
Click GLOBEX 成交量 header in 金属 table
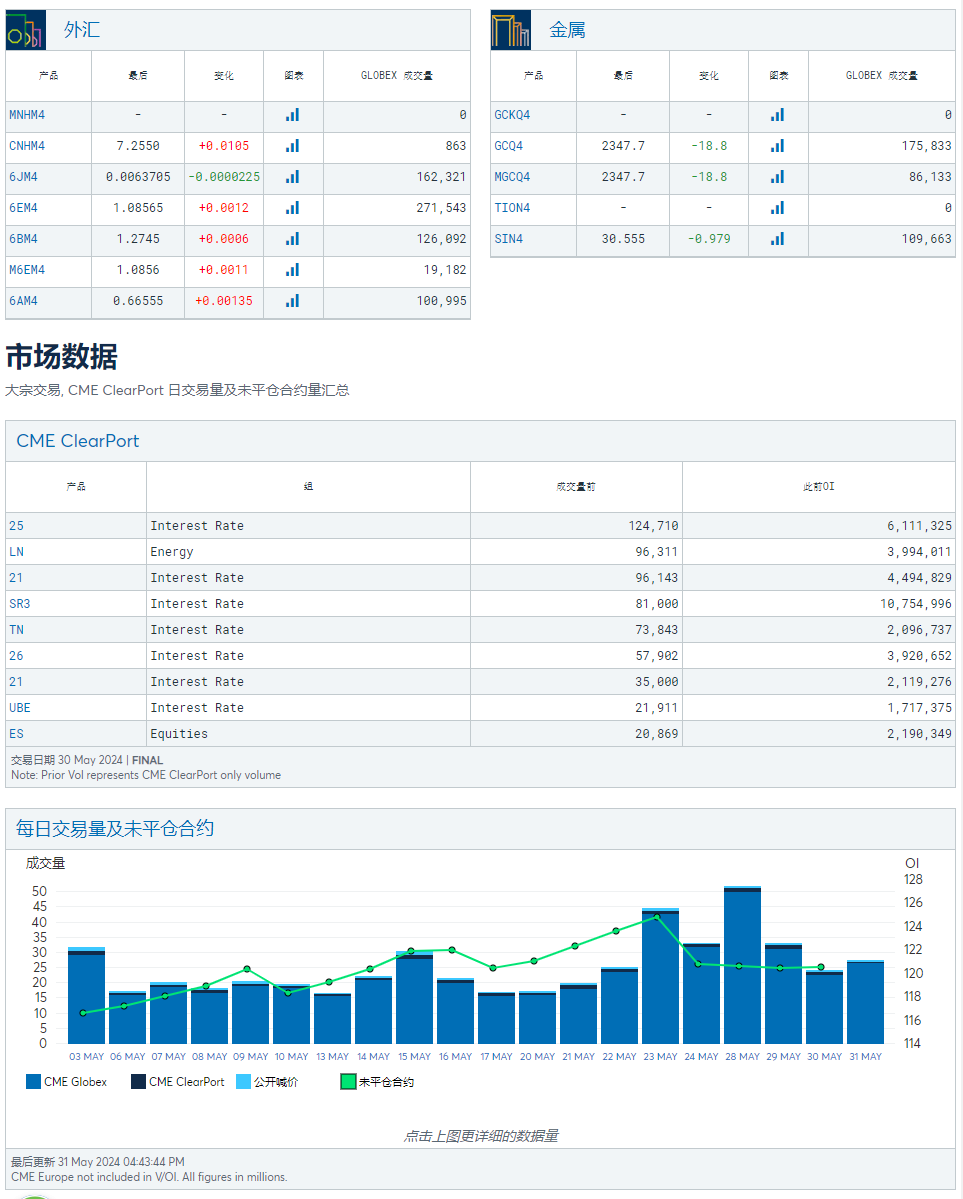[x=882, y=76]
